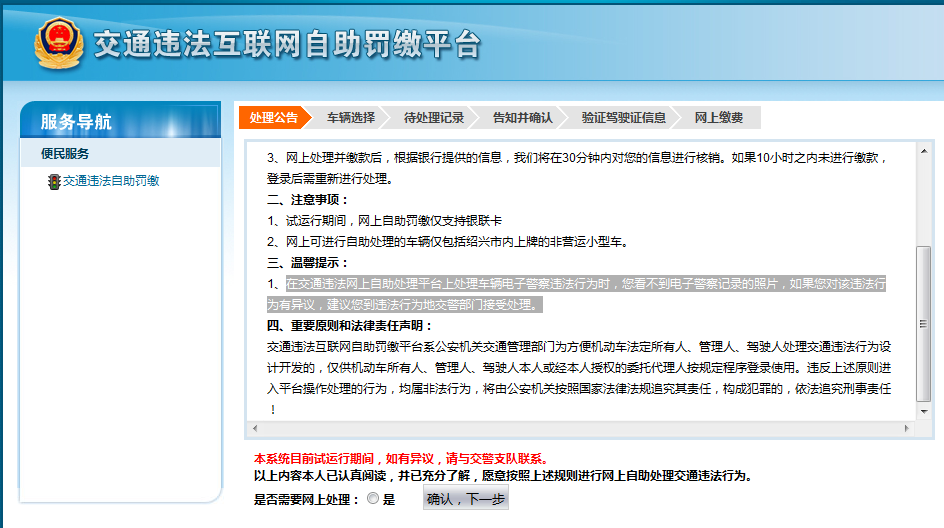Viewport: 944px width, 528px height.
Task: Click the horizontal scrollbar right arrow
Action: pos(908,428)
